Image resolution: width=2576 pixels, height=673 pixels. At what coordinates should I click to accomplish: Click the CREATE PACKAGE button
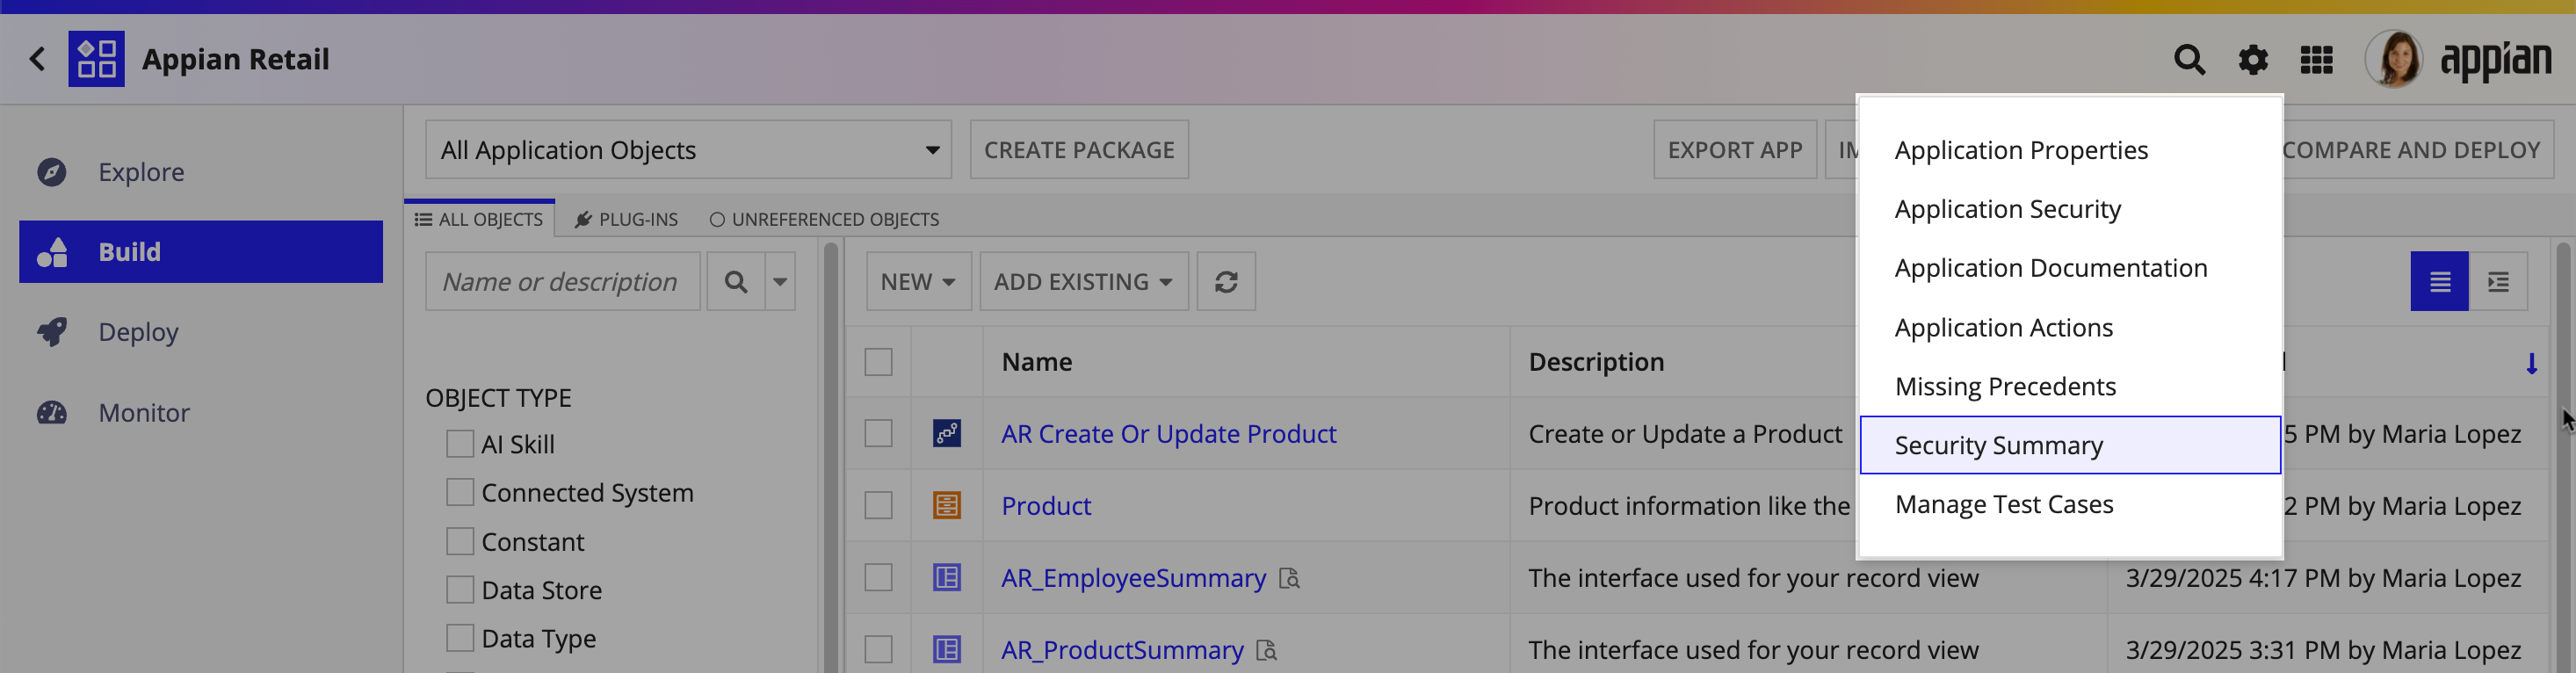click(x=1079, y=150)
